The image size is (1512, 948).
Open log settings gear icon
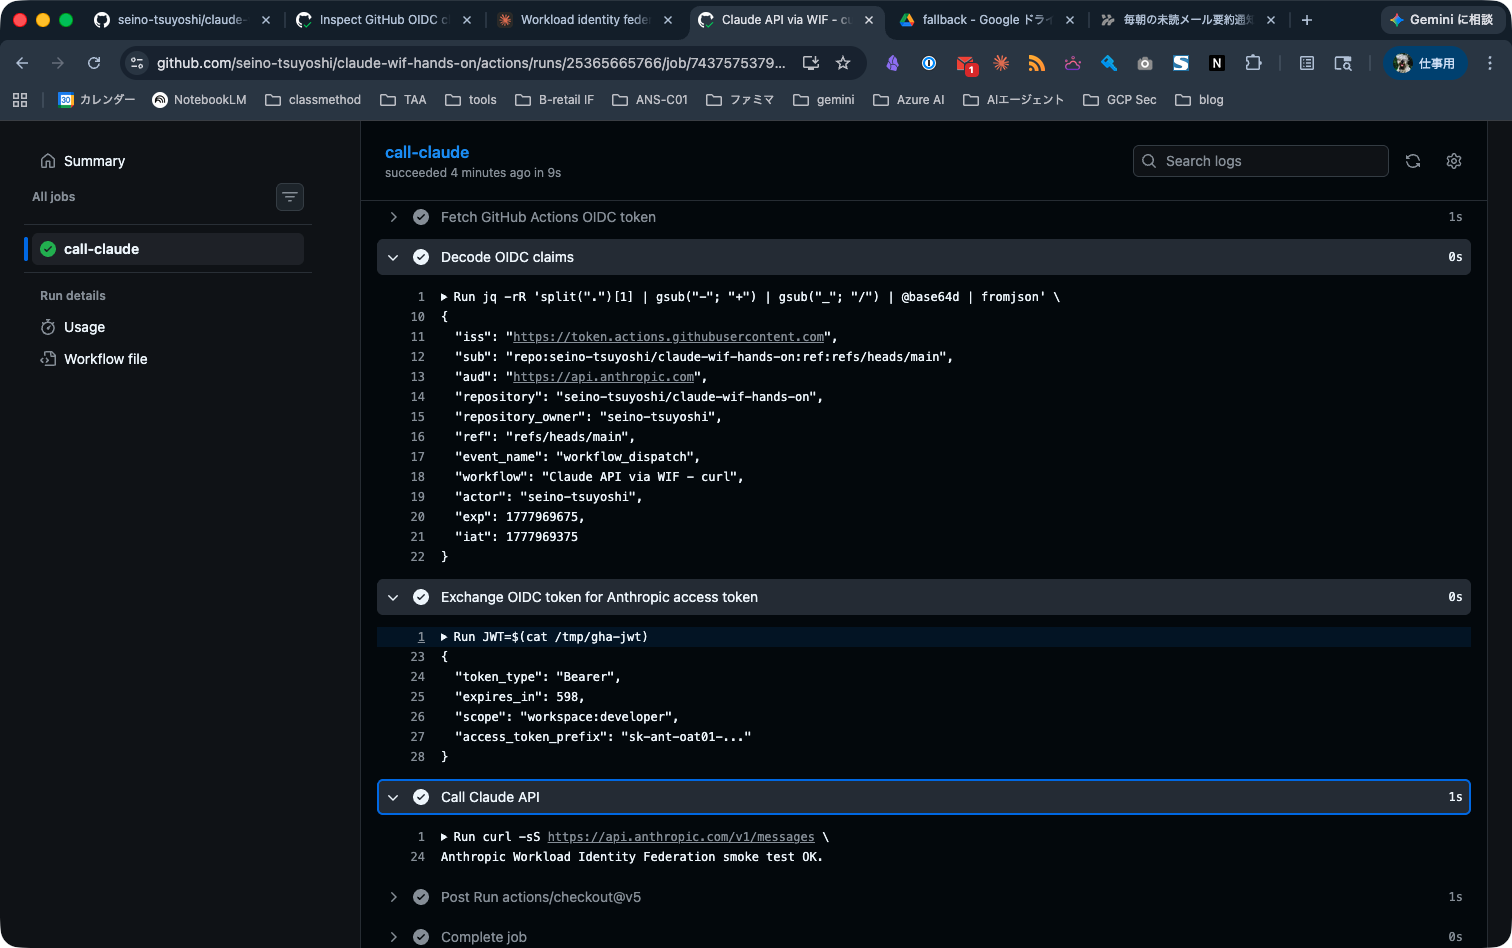1454,161
